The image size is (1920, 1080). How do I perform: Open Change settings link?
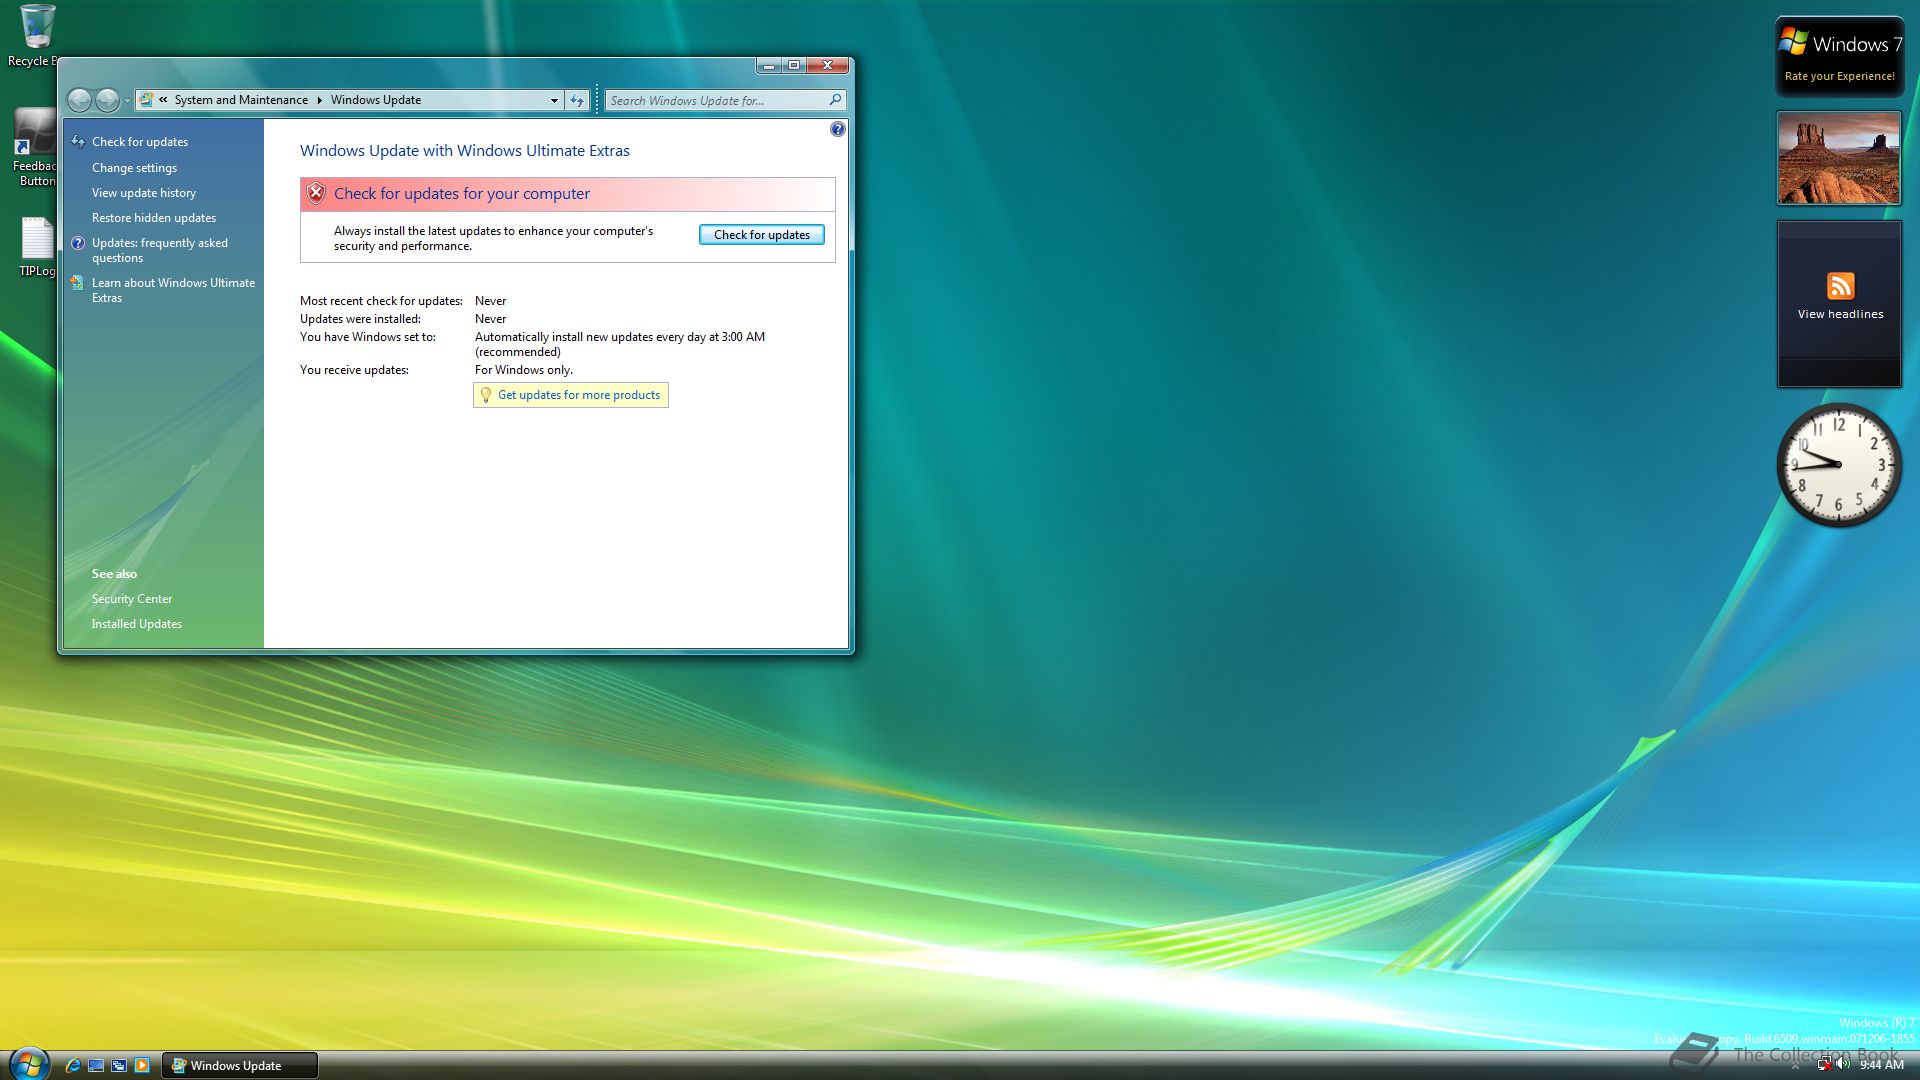pyautogui.click(x=134, y=168)
